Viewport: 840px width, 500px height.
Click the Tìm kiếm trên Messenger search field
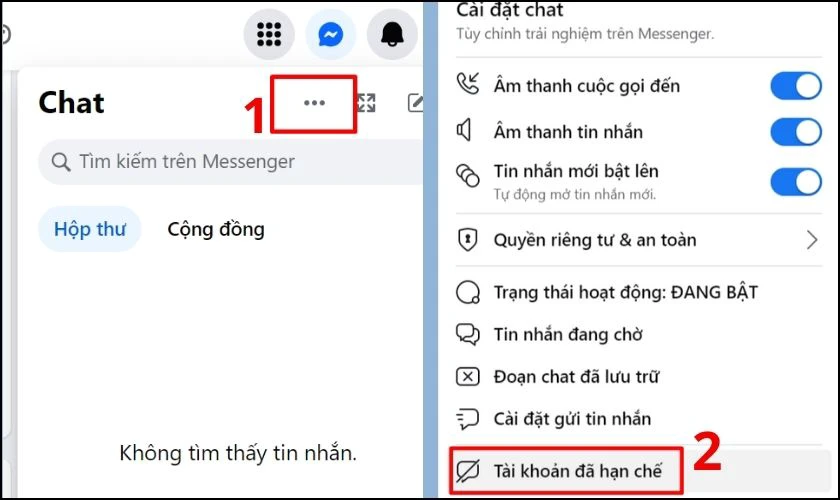point(231,162)
